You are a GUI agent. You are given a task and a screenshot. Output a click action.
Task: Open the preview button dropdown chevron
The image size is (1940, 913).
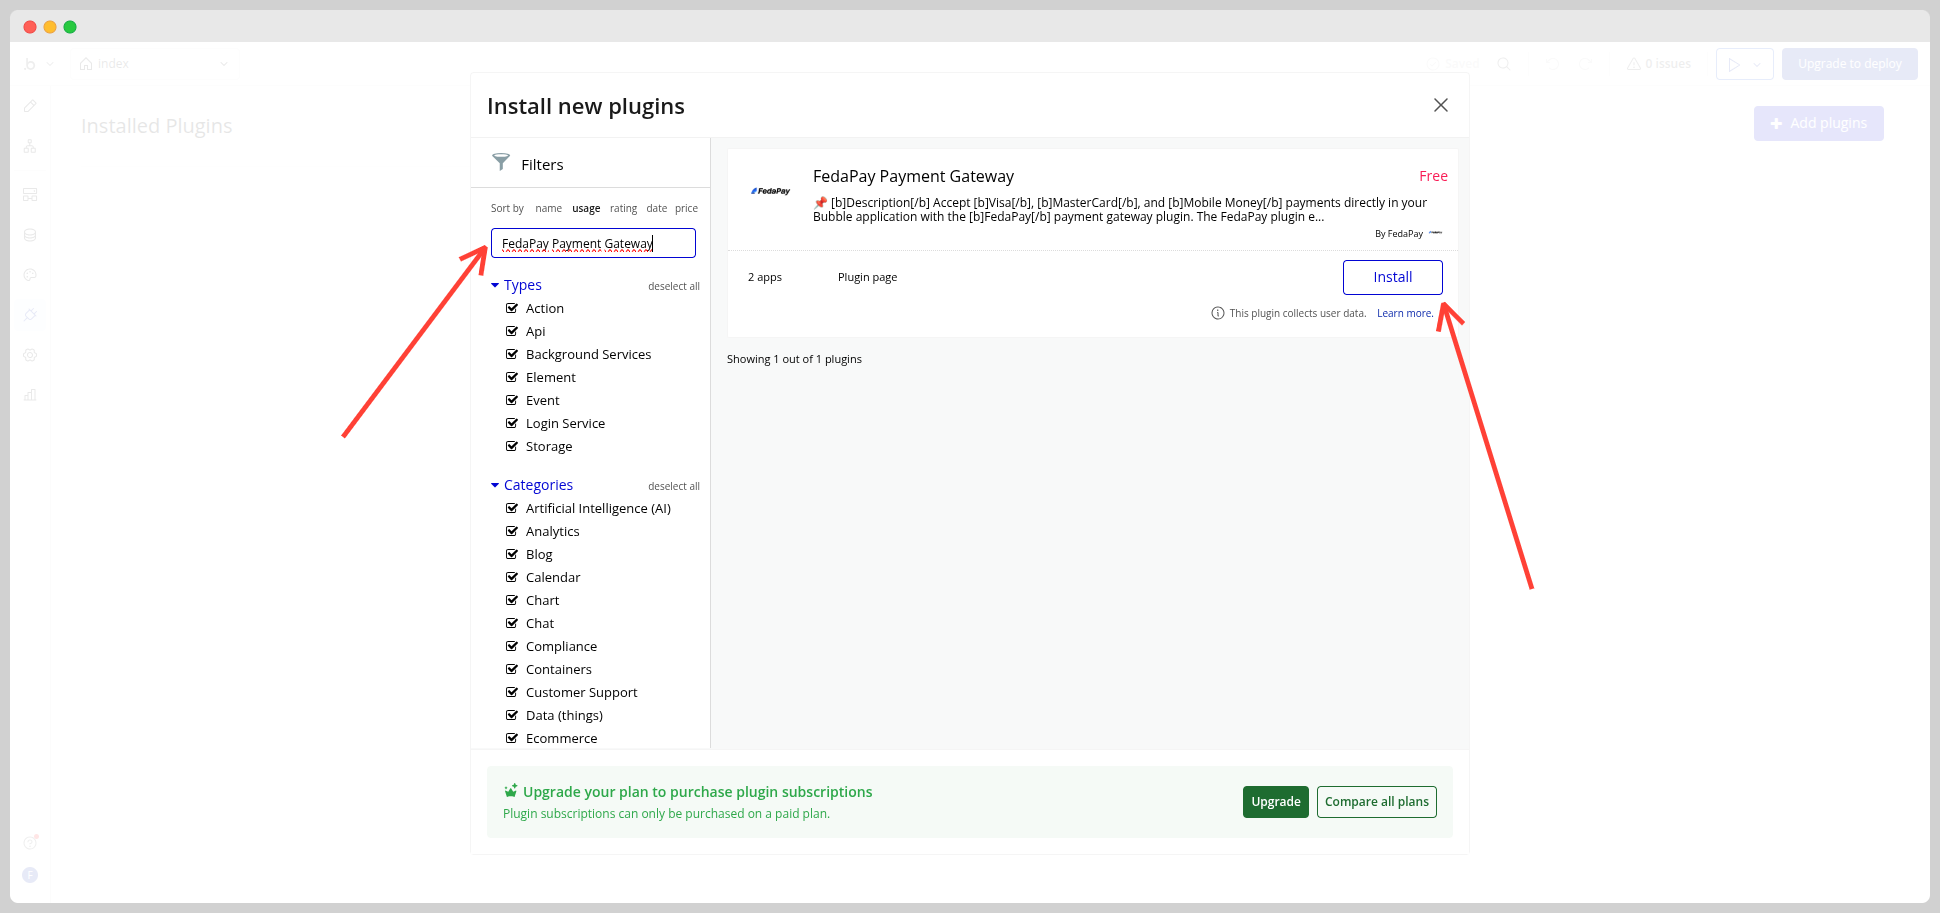pyautogui.click(x=1757, y=64)
